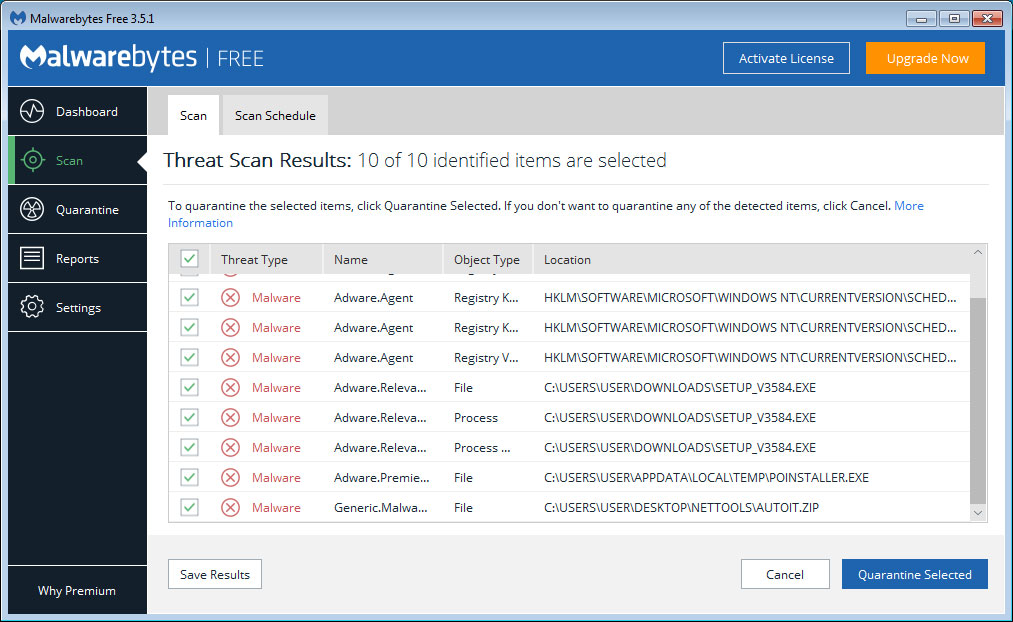The height and width of the screenshot is (622, 1013).
Task: Click Activate License
Action: [x=786, y=58]
